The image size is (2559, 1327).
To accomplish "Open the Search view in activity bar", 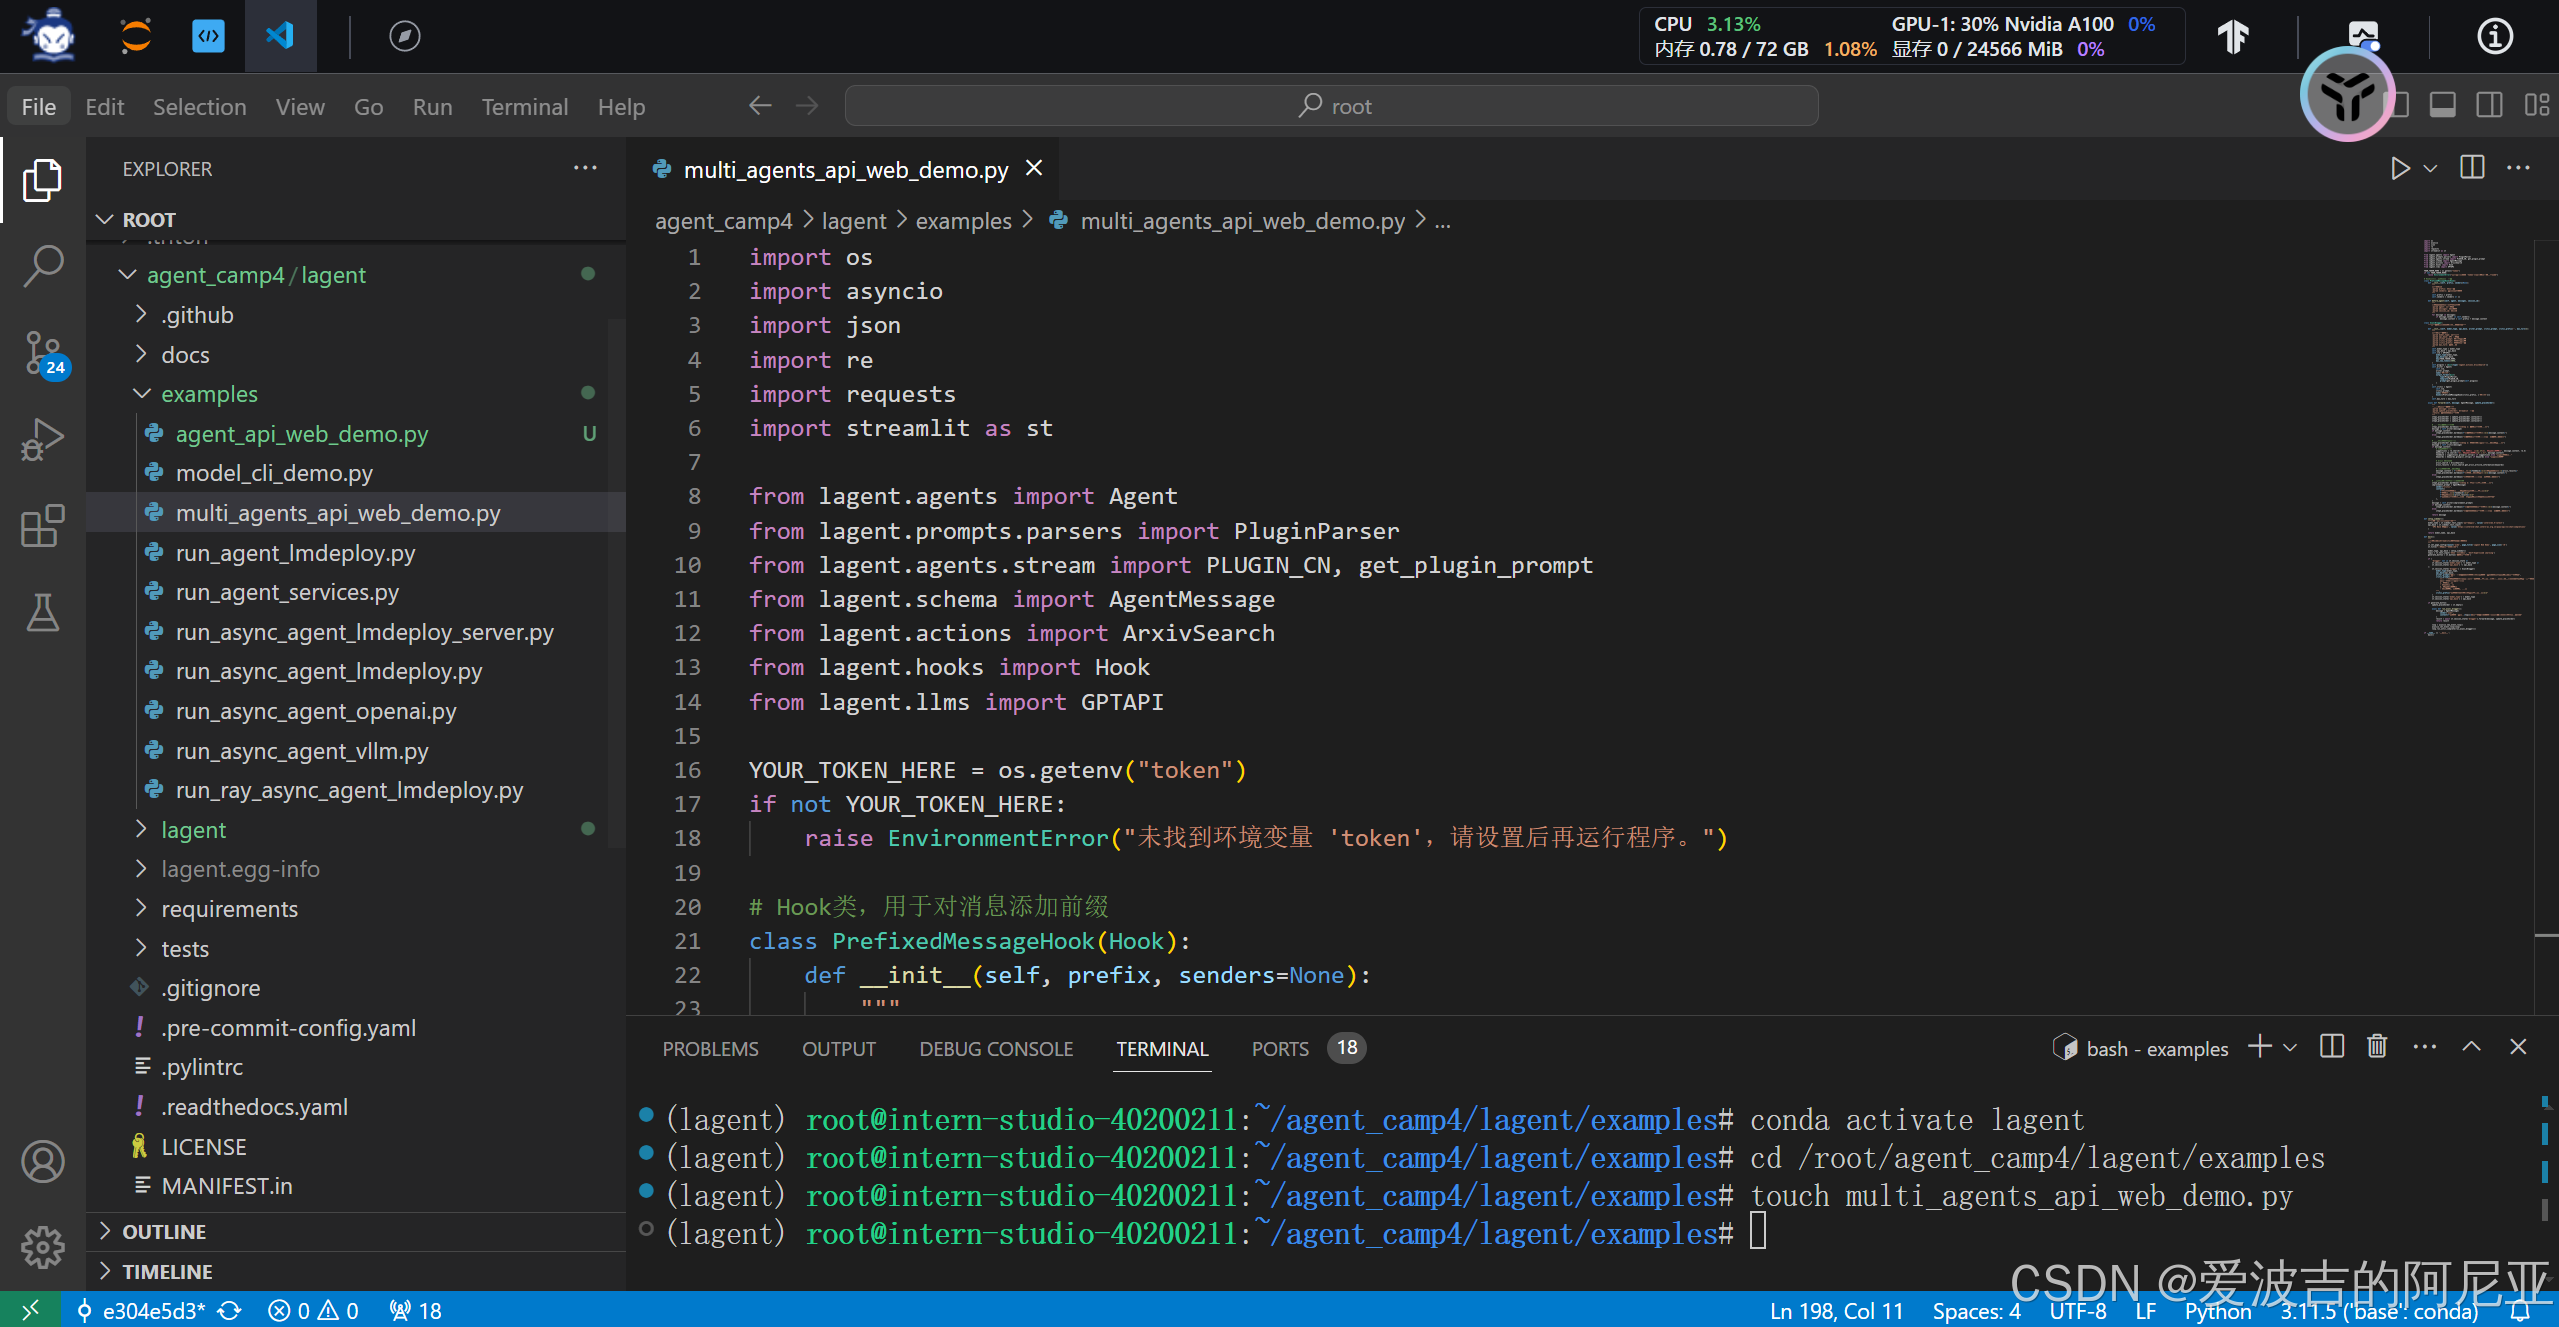I will pyautogui.click(x=43, y=267).
